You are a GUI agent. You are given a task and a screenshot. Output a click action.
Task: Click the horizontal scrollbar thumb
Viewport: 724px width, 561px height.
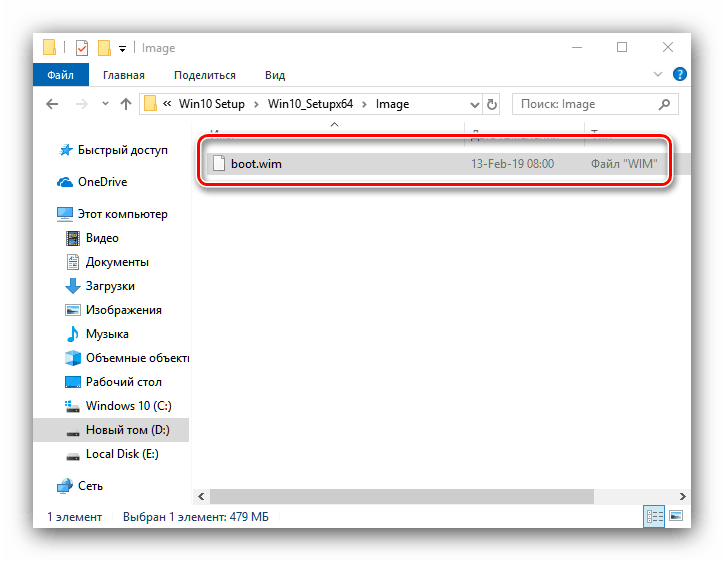[402, 497]
